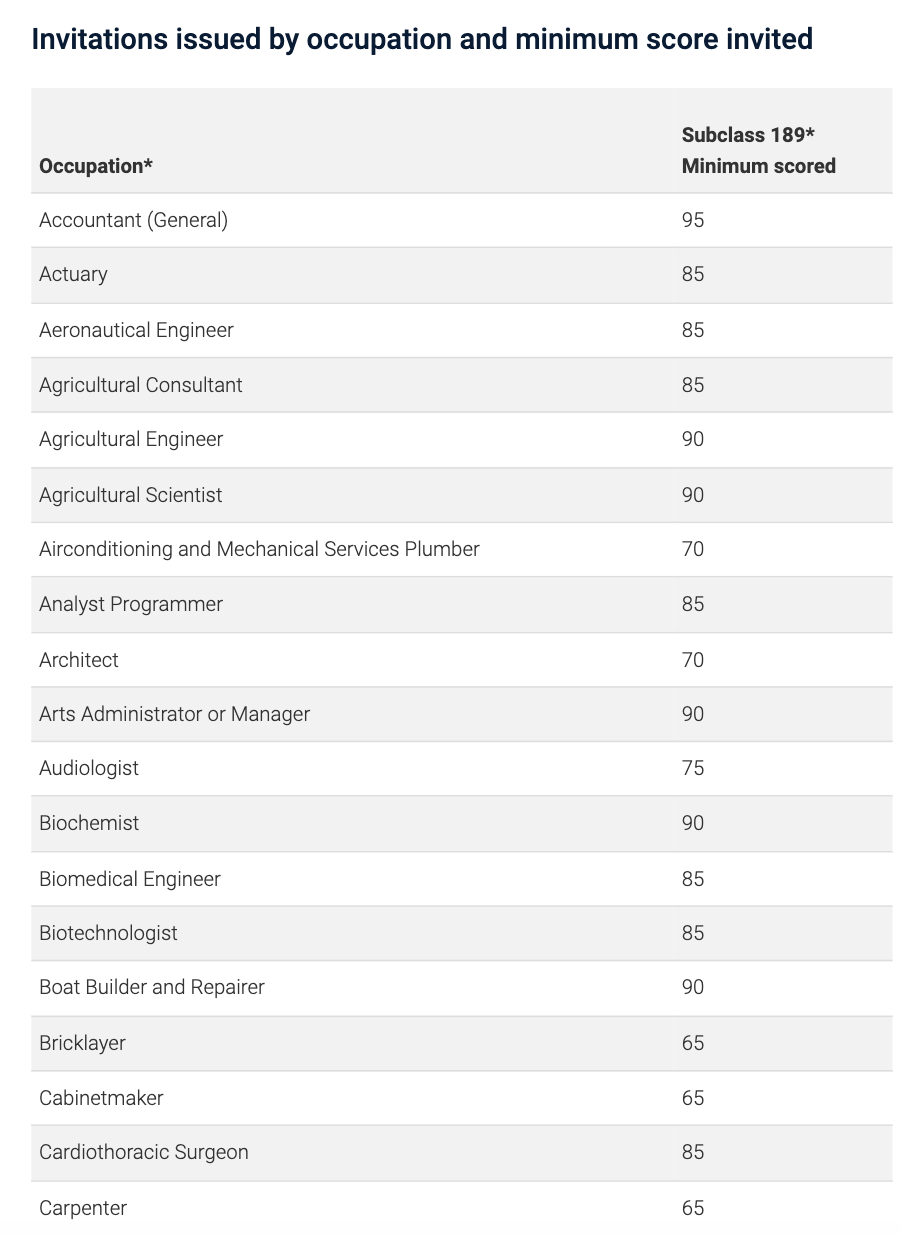Select the Audiologist entry
This screenshot has width=902, height=1234.
[x=89, y=768]
